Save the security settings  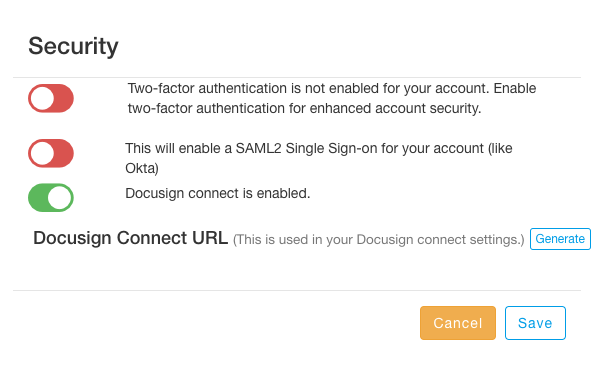[535, 323]
